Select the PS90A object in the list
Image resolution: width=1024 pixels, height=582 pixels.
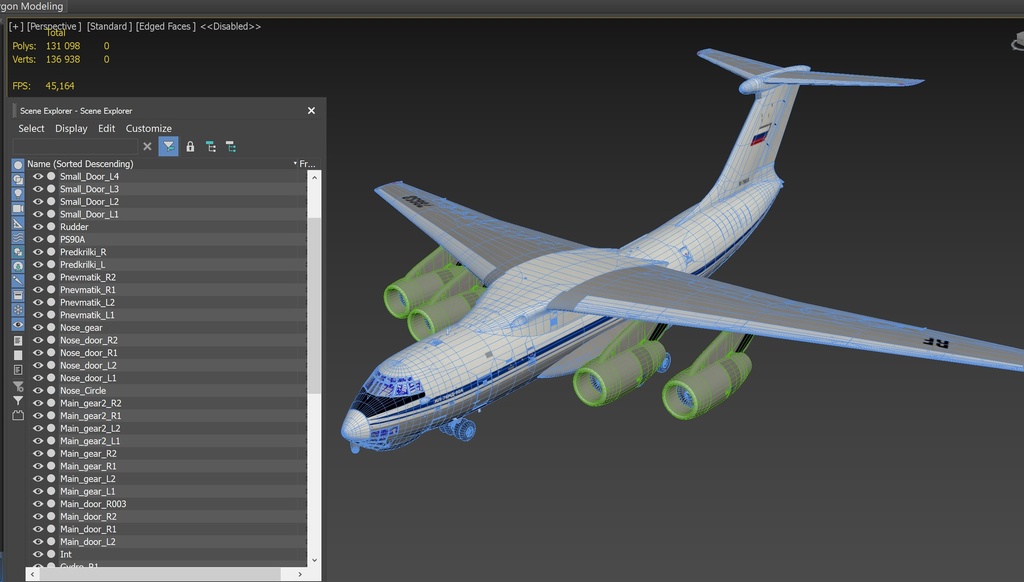click(72, 240)
